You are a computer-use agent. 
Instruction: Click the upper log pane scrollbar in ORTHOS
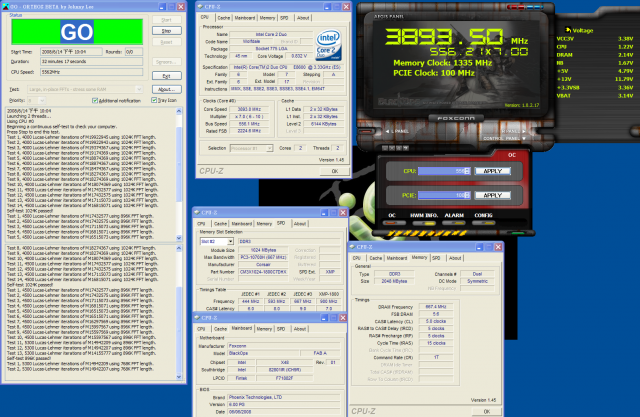click(179, 174)
